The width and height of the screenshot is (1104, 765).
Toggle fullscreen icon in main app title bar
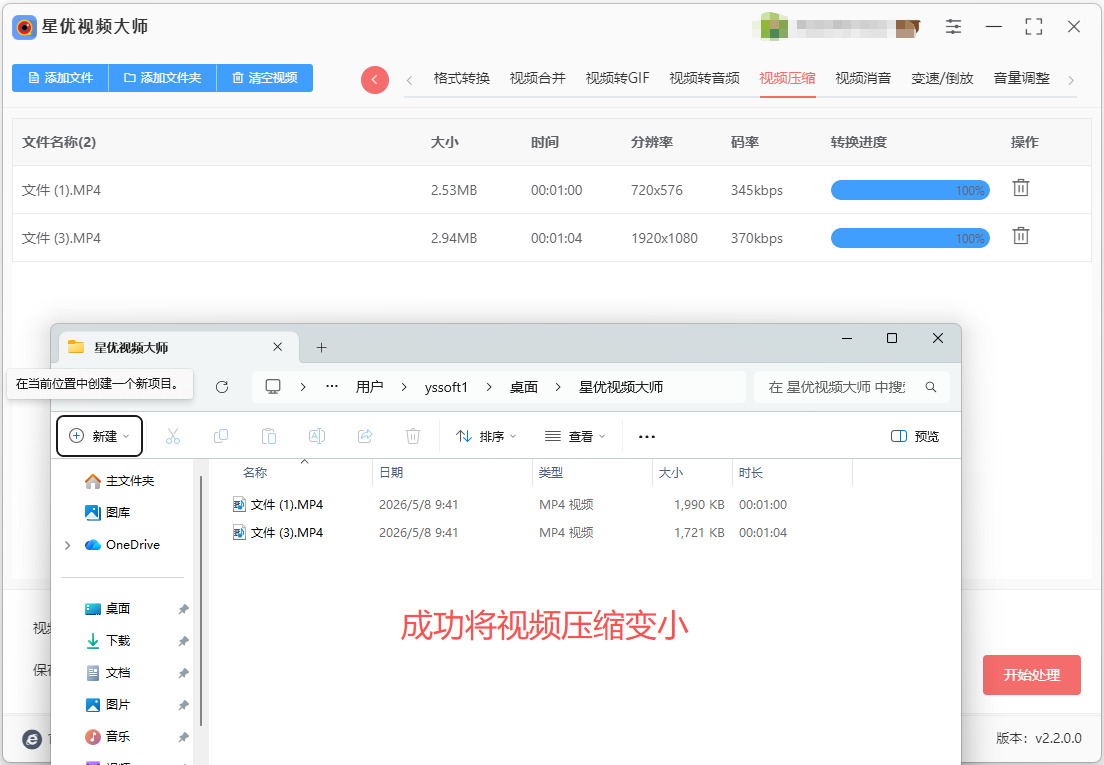pyautogui.click(x=1034, y=27)
